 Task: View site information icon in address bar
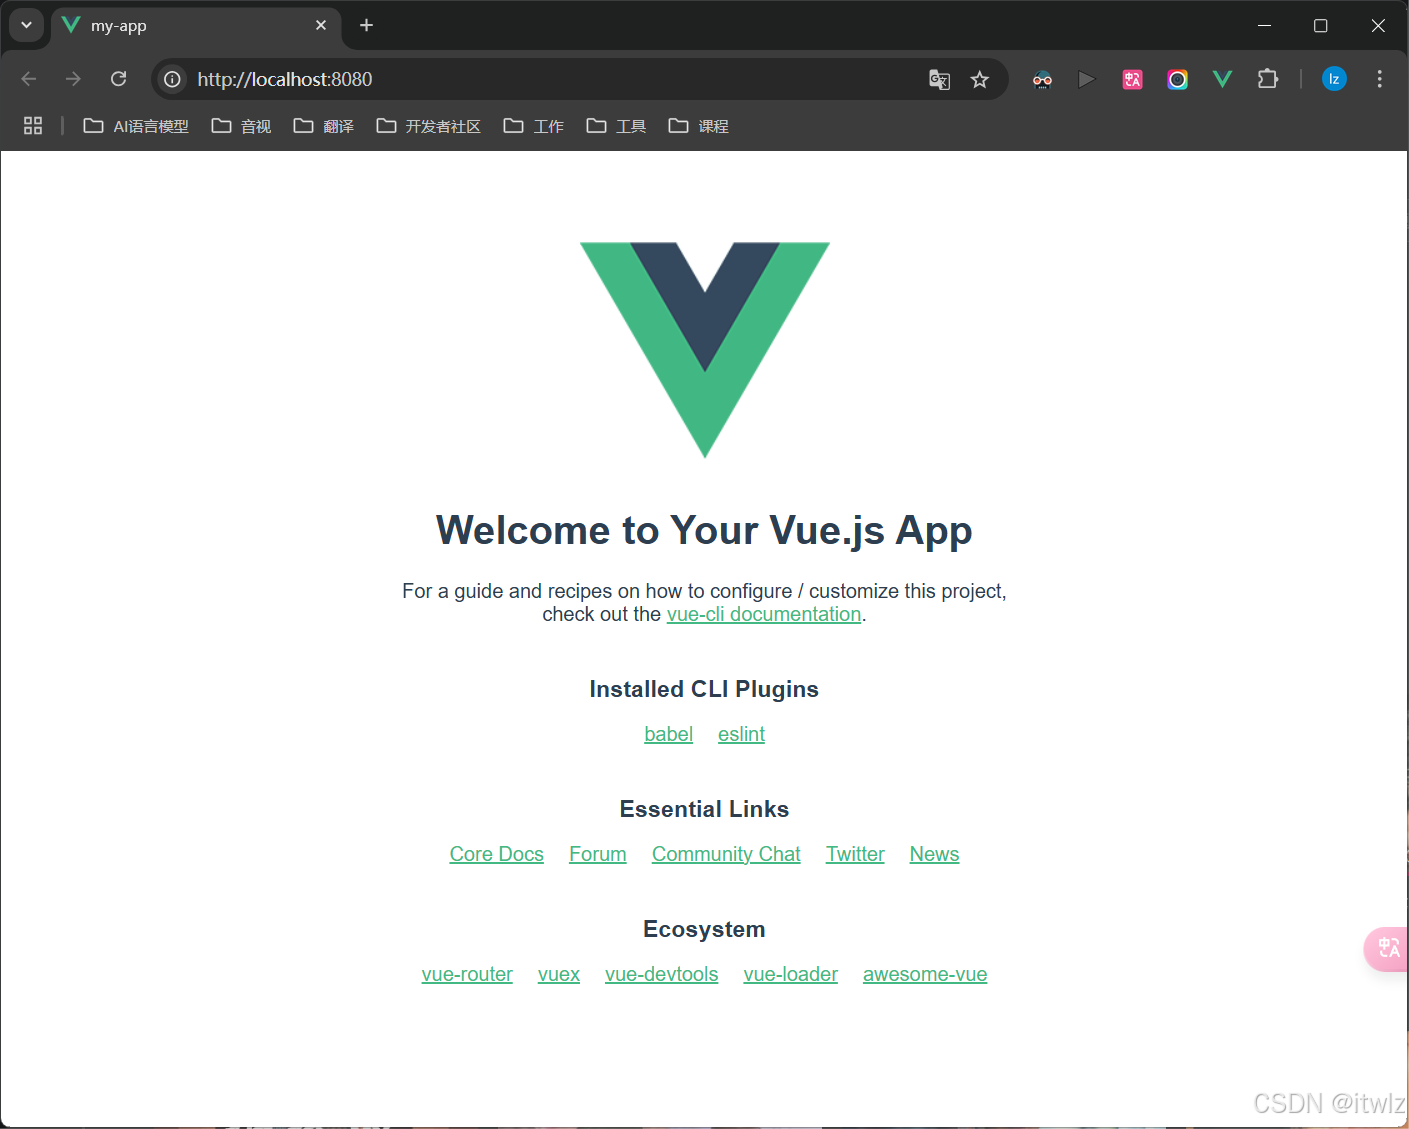[x=172, y=79]
